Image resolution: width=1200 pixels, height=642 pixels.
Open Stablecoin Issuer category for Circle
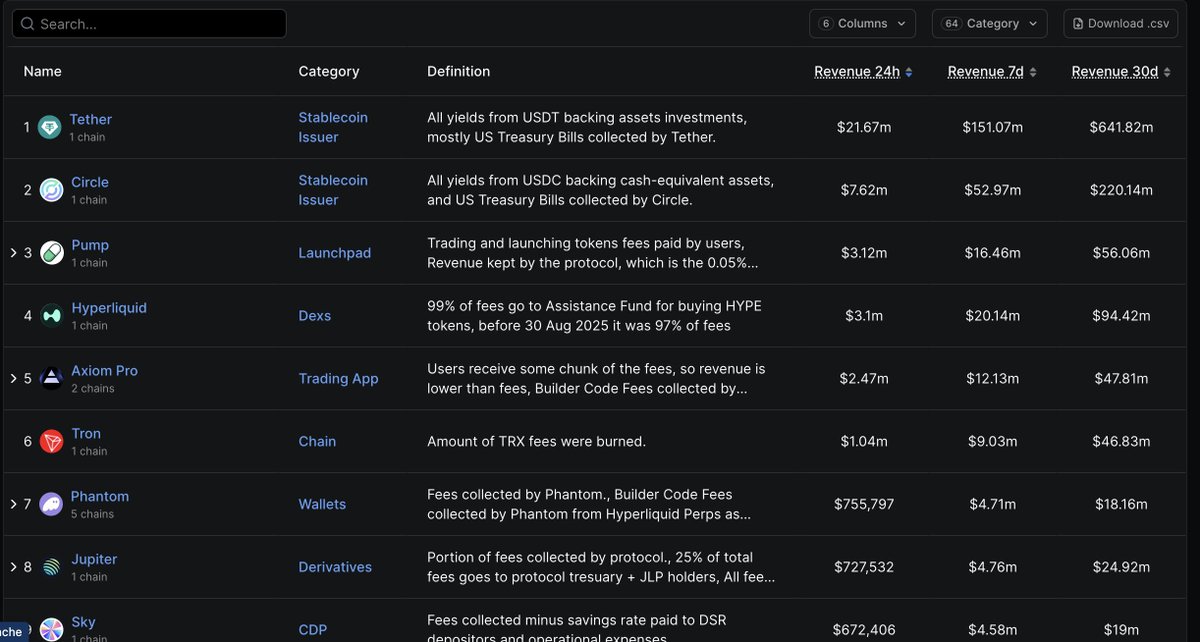click(333, 190)
